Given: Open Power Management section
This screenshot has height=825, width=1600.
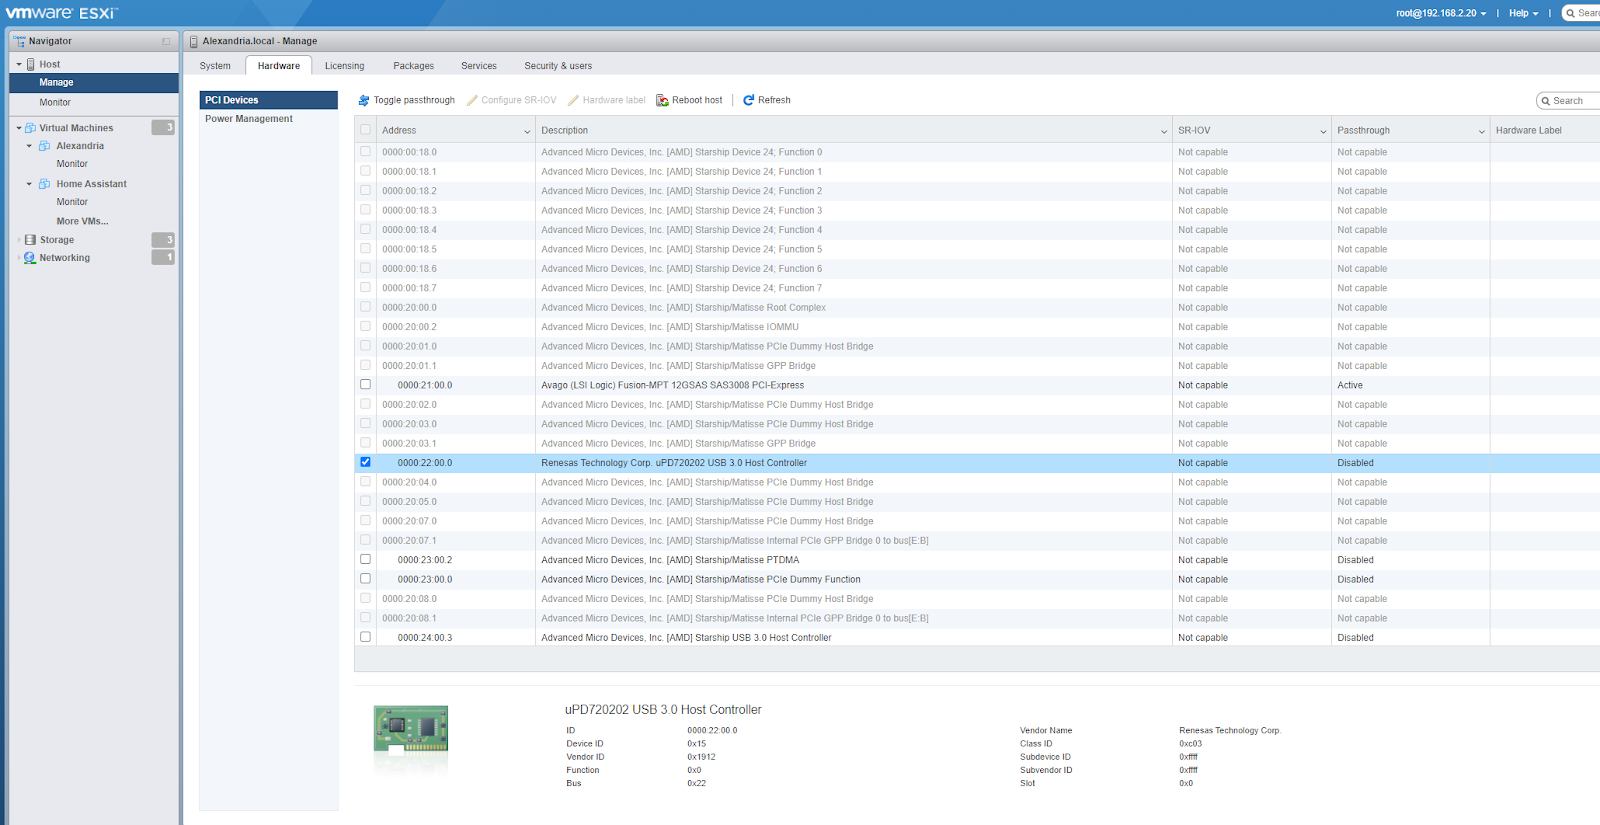Looking at the screenshot, I should [249, 119].
